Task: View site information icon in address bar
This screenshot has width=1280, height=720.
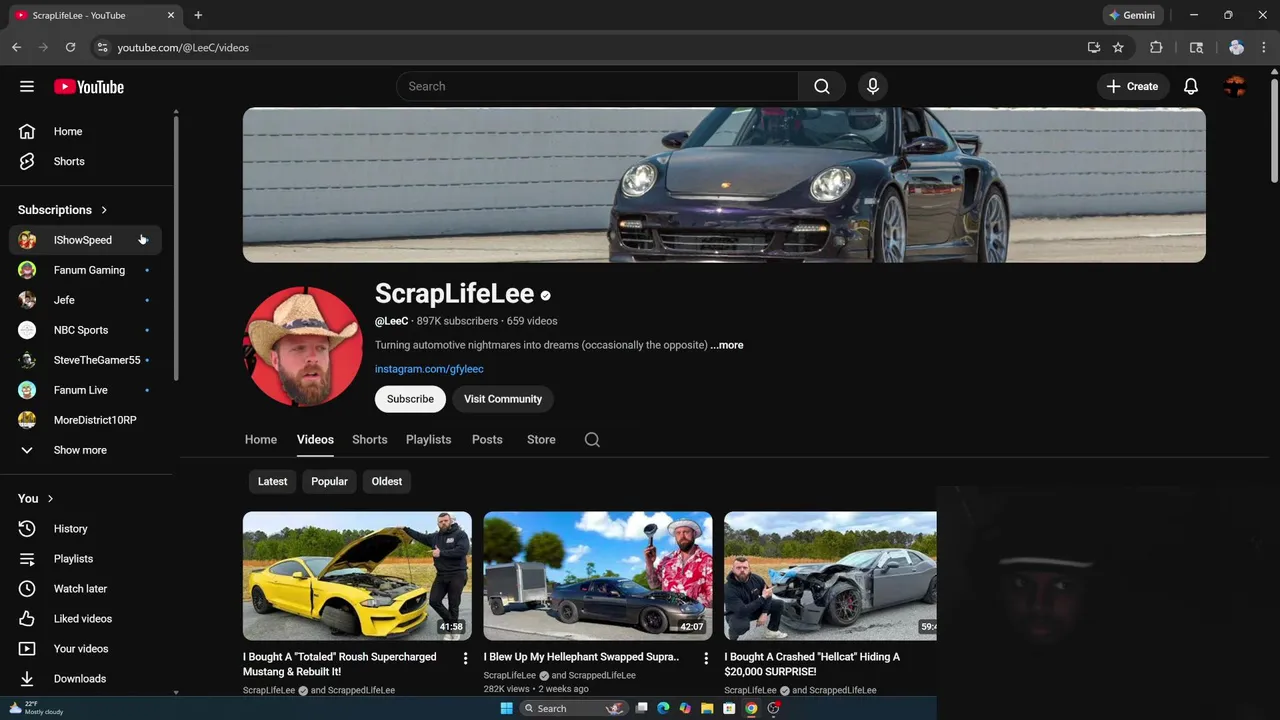Action: tap(101, 47)
